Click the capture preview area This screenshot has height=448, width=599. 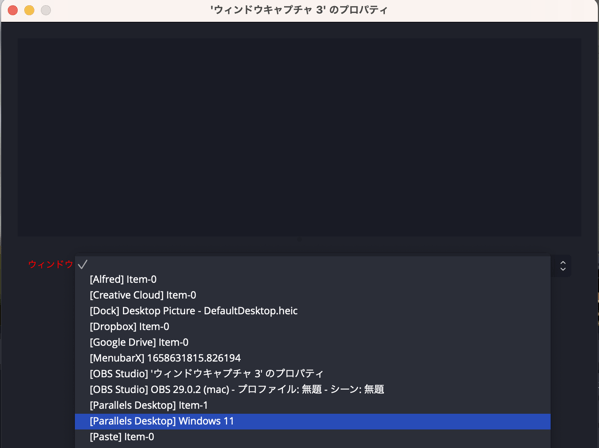(299, 137)
